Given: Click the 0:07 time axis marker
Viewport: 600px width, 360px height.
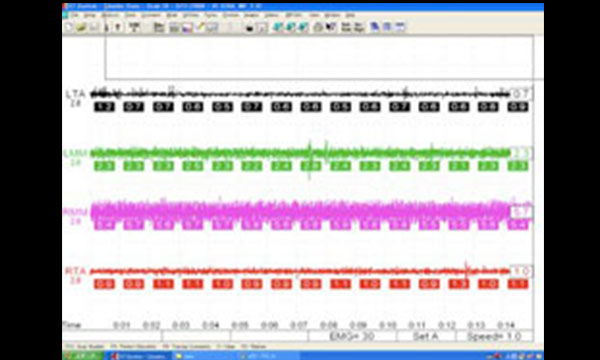Looking at the screenshot, I should [299, 325].
